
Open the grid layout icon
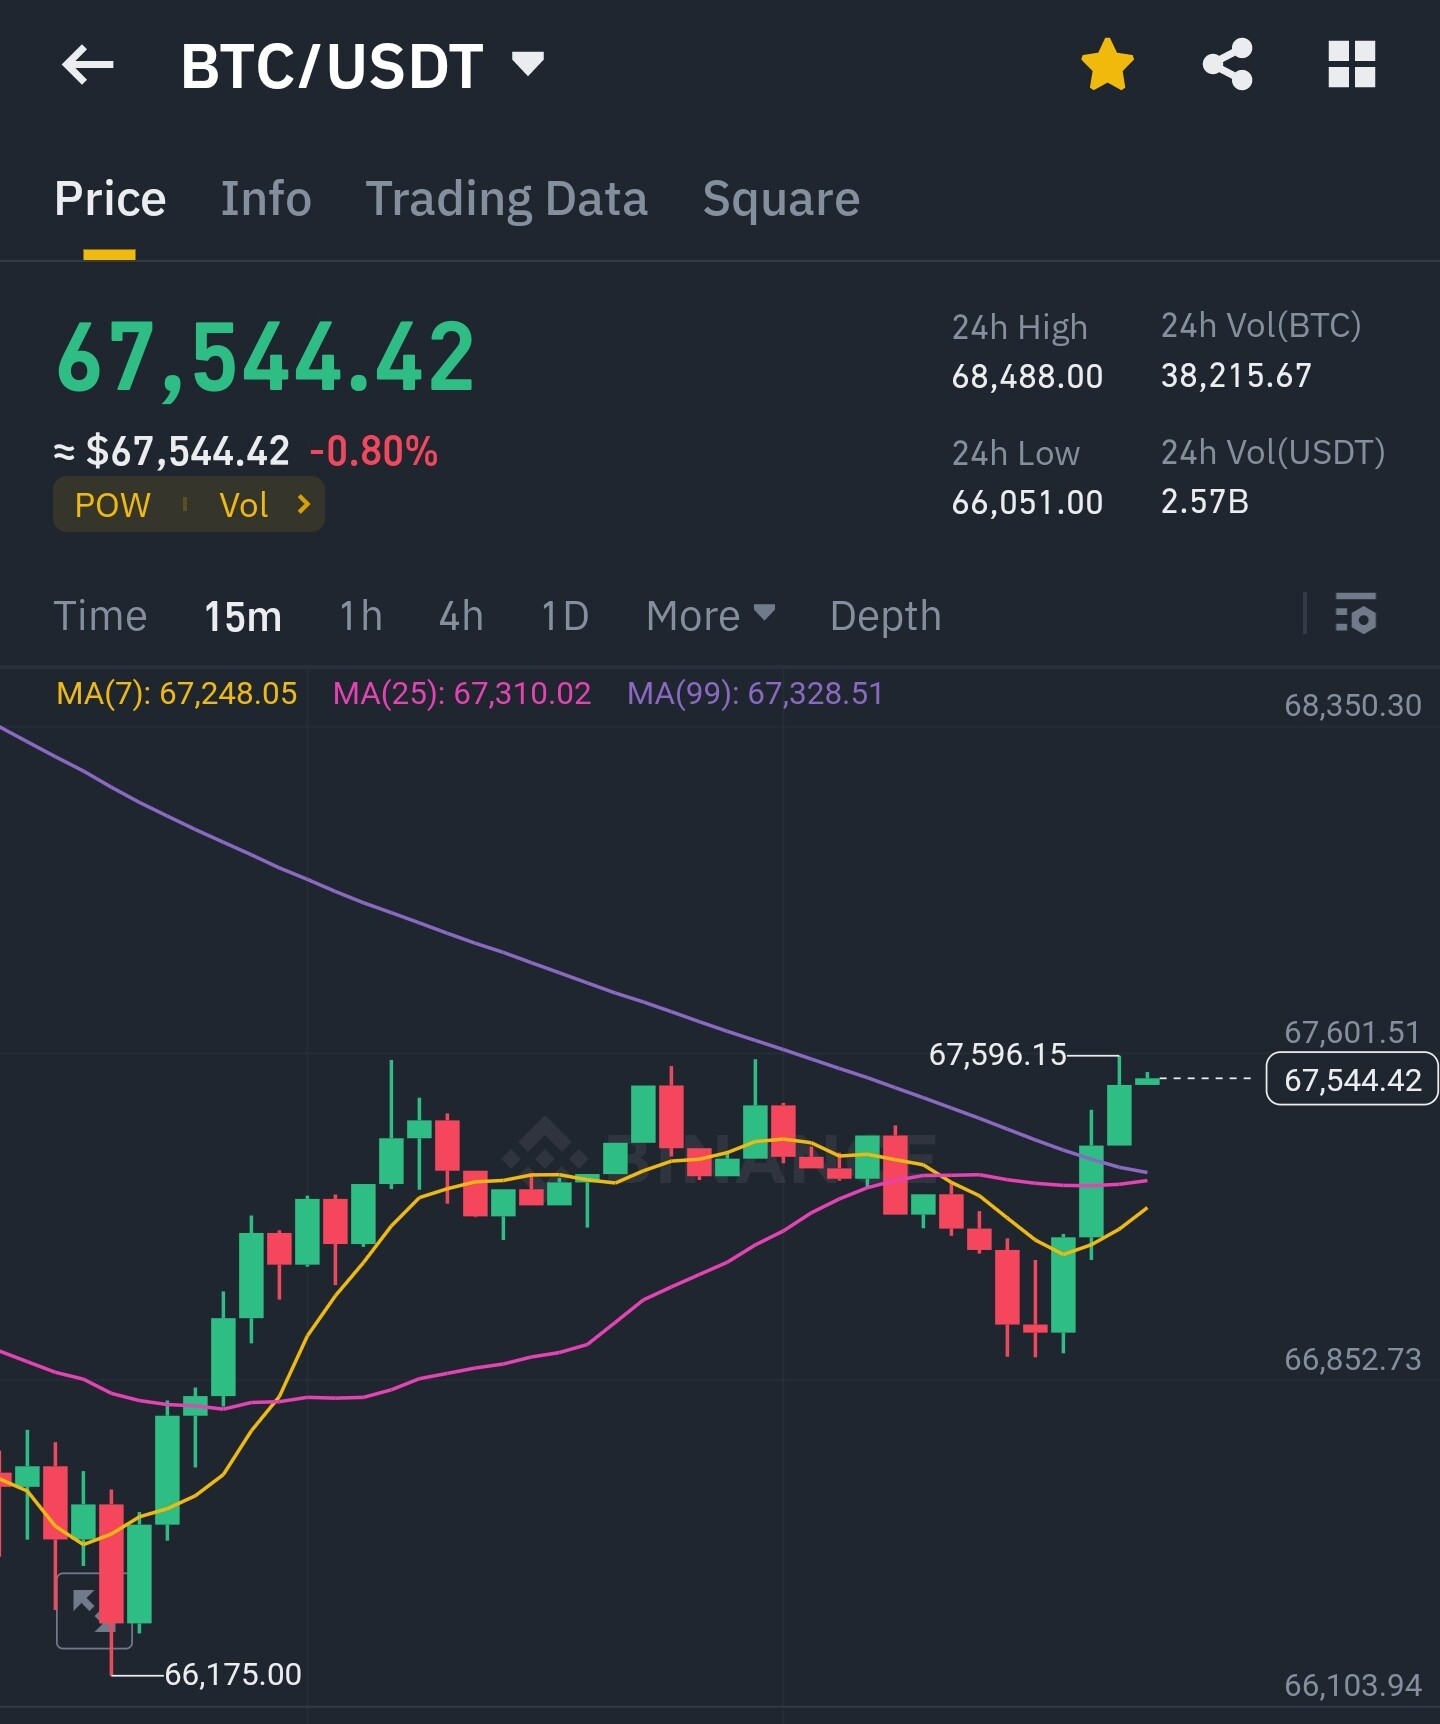click(x=1352, y=65)
